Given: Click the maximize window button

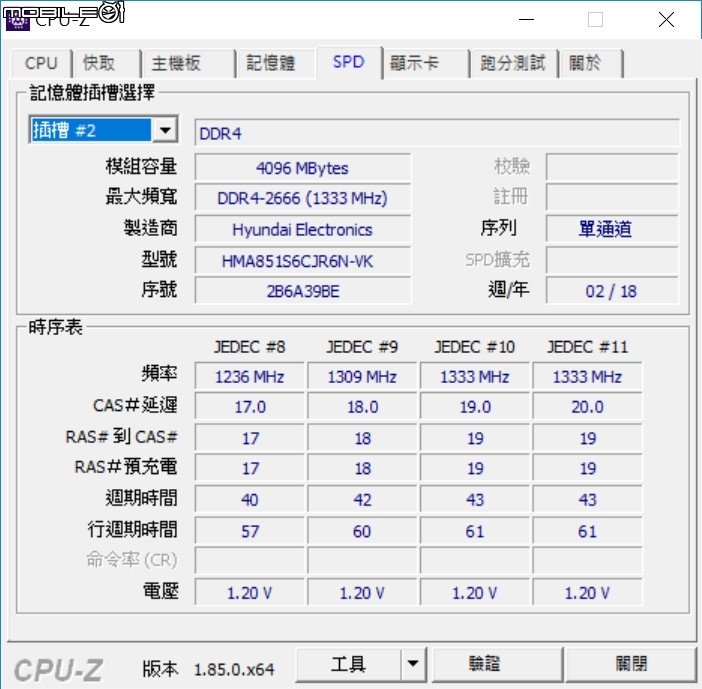Looking at the screenshot, I should point(595,20).
